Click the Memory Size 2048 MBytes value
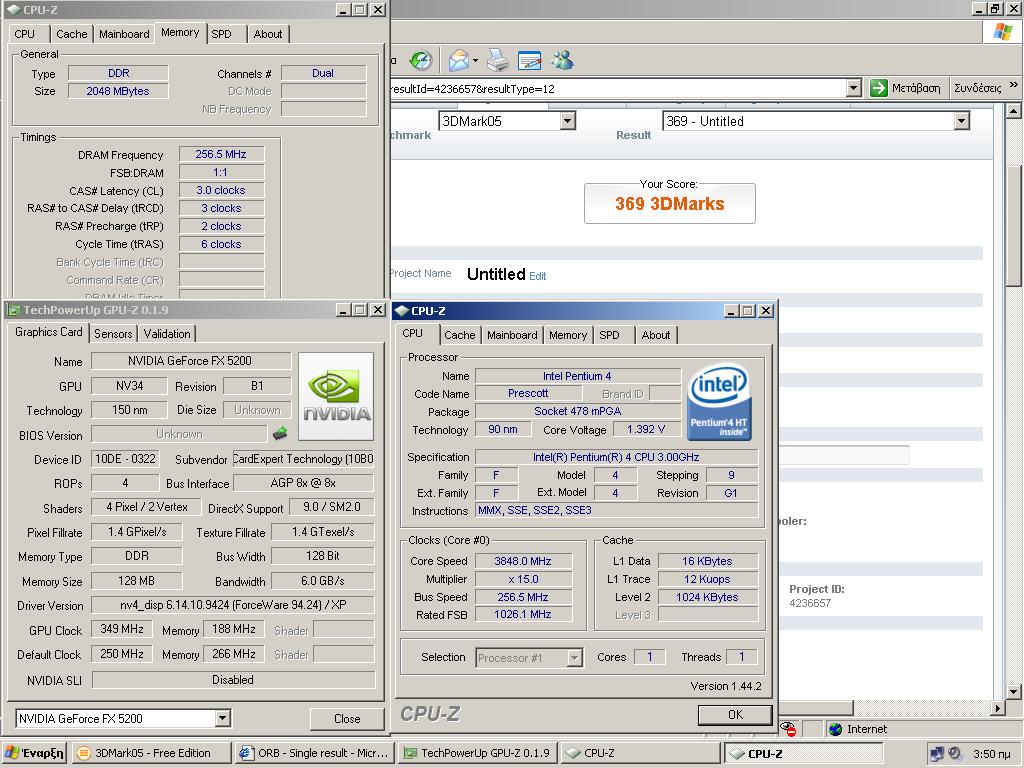The height and width of the screenshot is (768, 1024). 118,91
